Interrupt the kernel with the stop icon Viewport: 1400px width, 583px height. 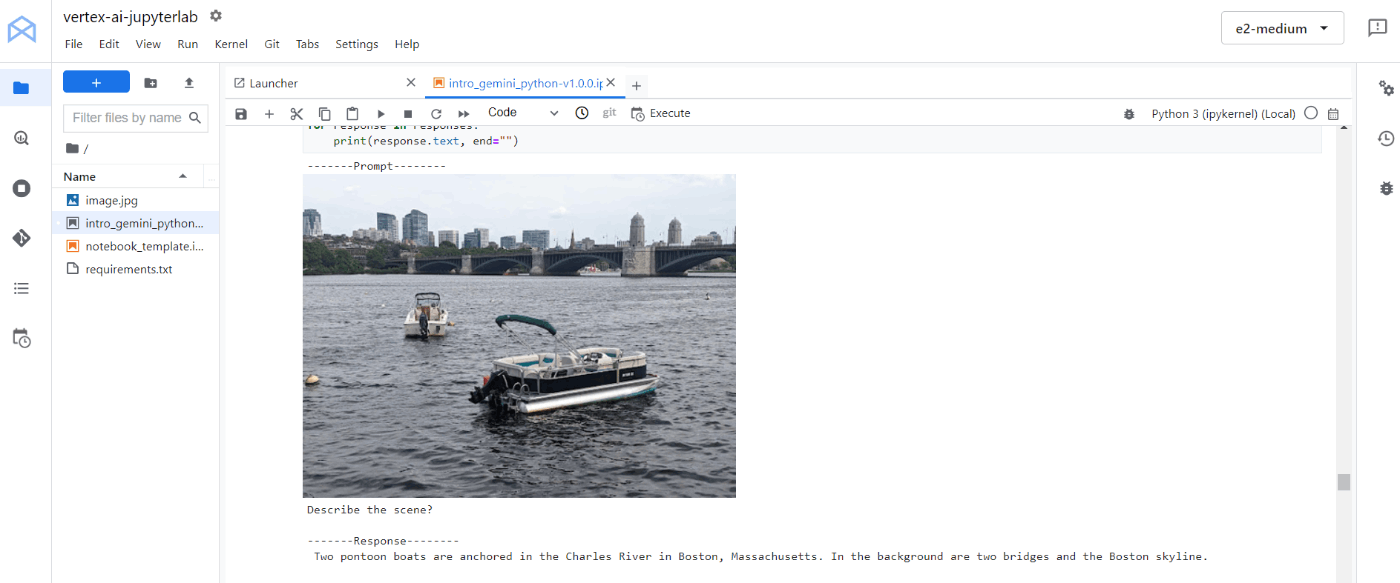pyautogui.click(x=408, y=114)
